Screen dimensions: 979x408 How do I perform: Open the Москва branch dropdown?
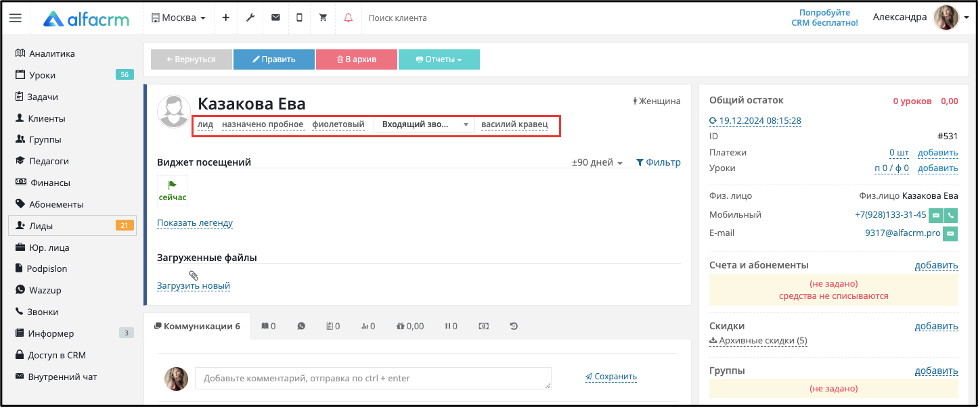(179, 18)
